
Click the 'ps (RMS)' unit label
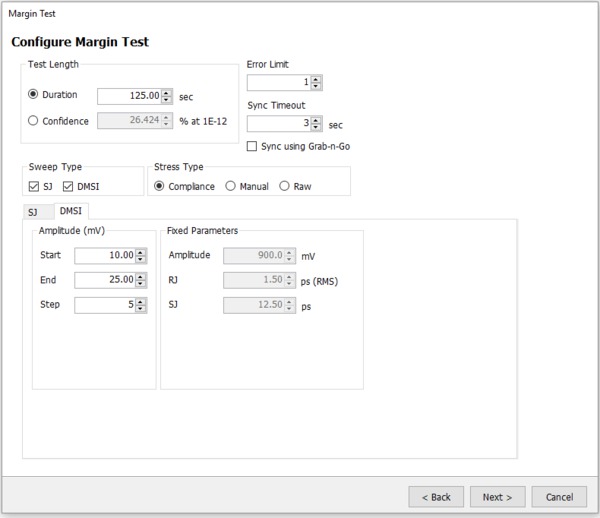pyautogui.click(x=319, y=282)
